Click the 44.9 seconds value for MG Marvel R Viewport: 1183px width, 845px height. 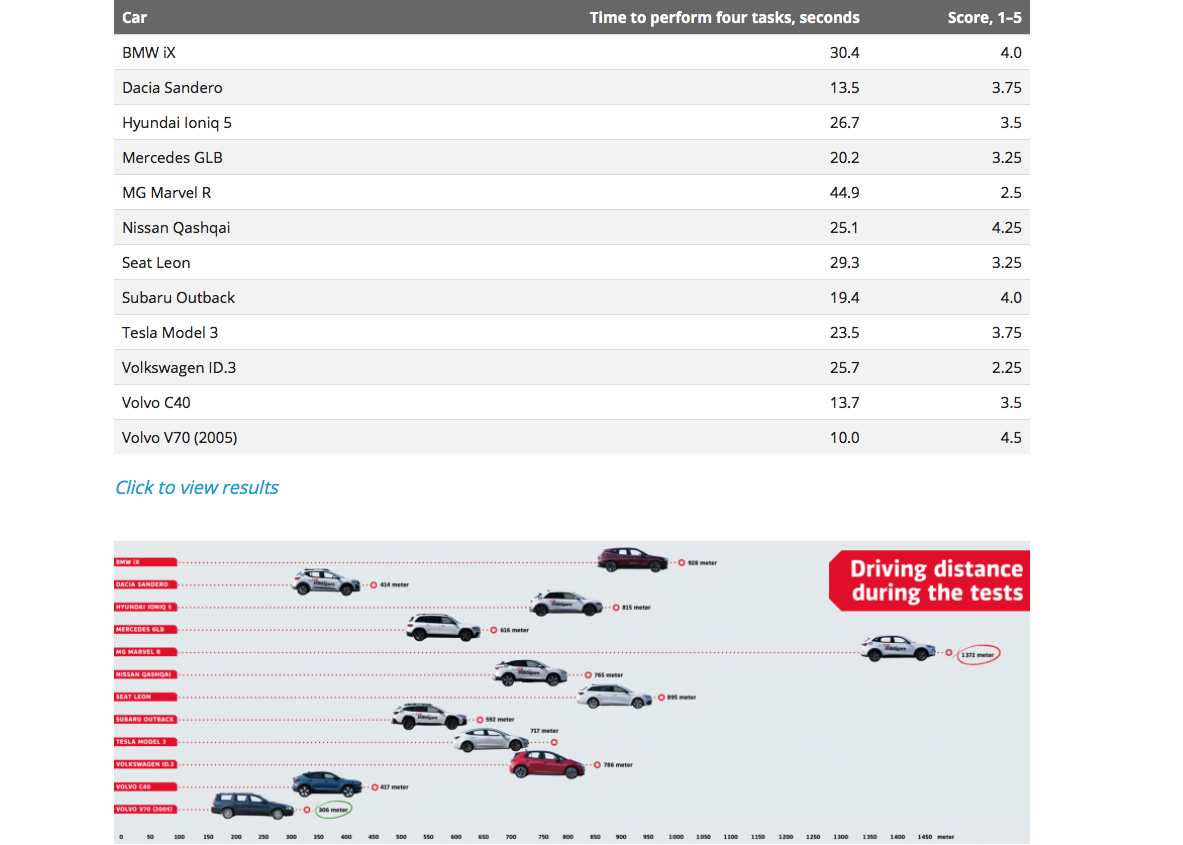pyautogui.click(x=844, y=193)
